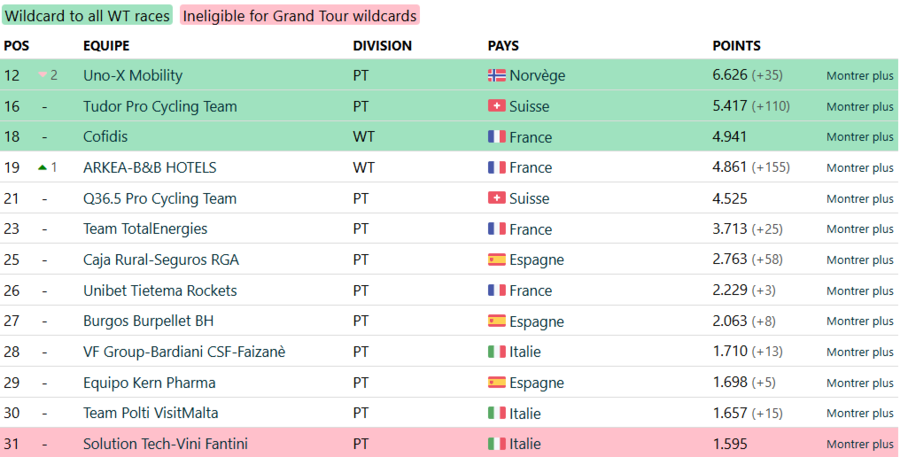Click the Spanish flag in the Caja Rural row
This screenshot has width=900, height=457.
coord(496,260)
